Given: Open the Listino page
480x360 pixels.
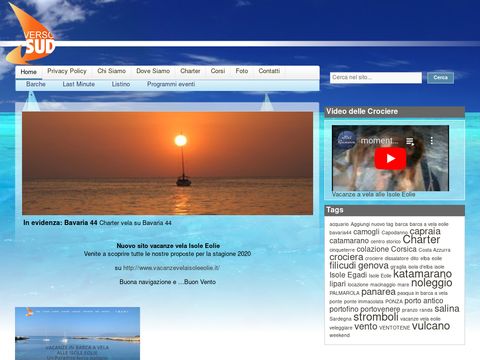Looking at the screenshot, I should pos(121,84).
